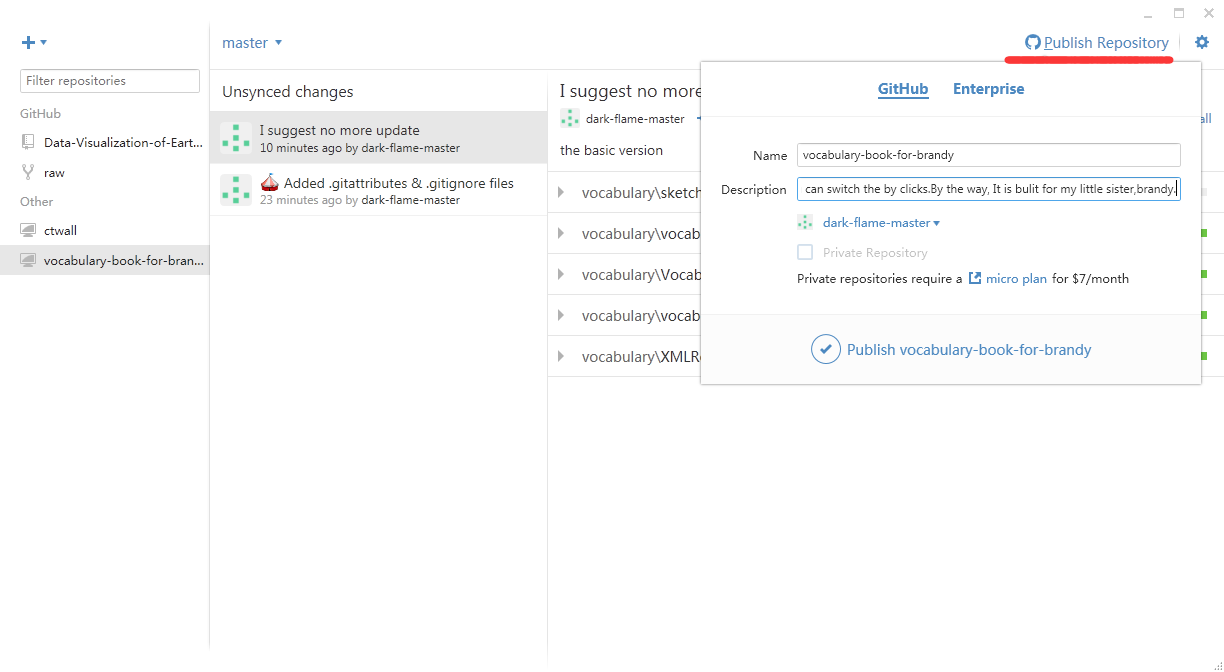Select the raw repository
Viewport: 1224px width, 672px height.
click(105, 172)
